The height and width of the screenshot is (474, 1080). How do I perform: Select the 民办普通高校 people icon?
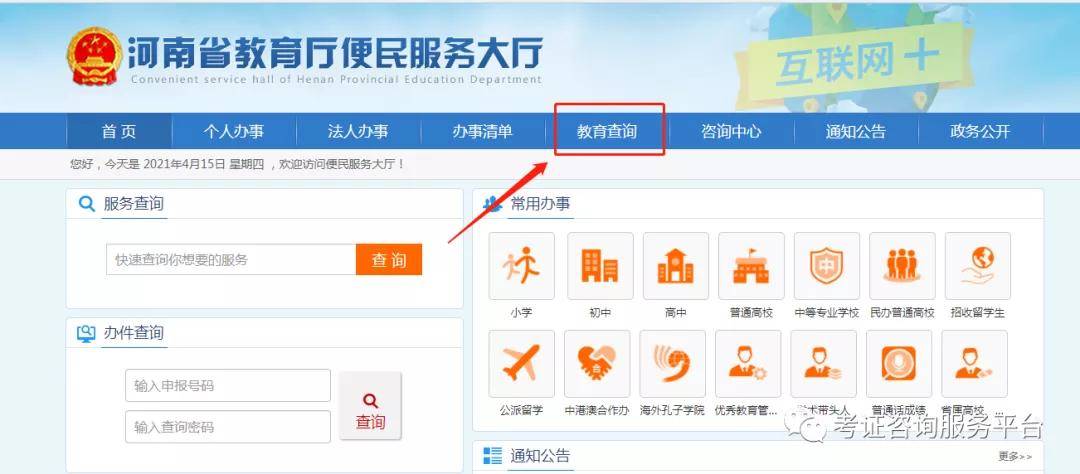[x=902, y=266]
